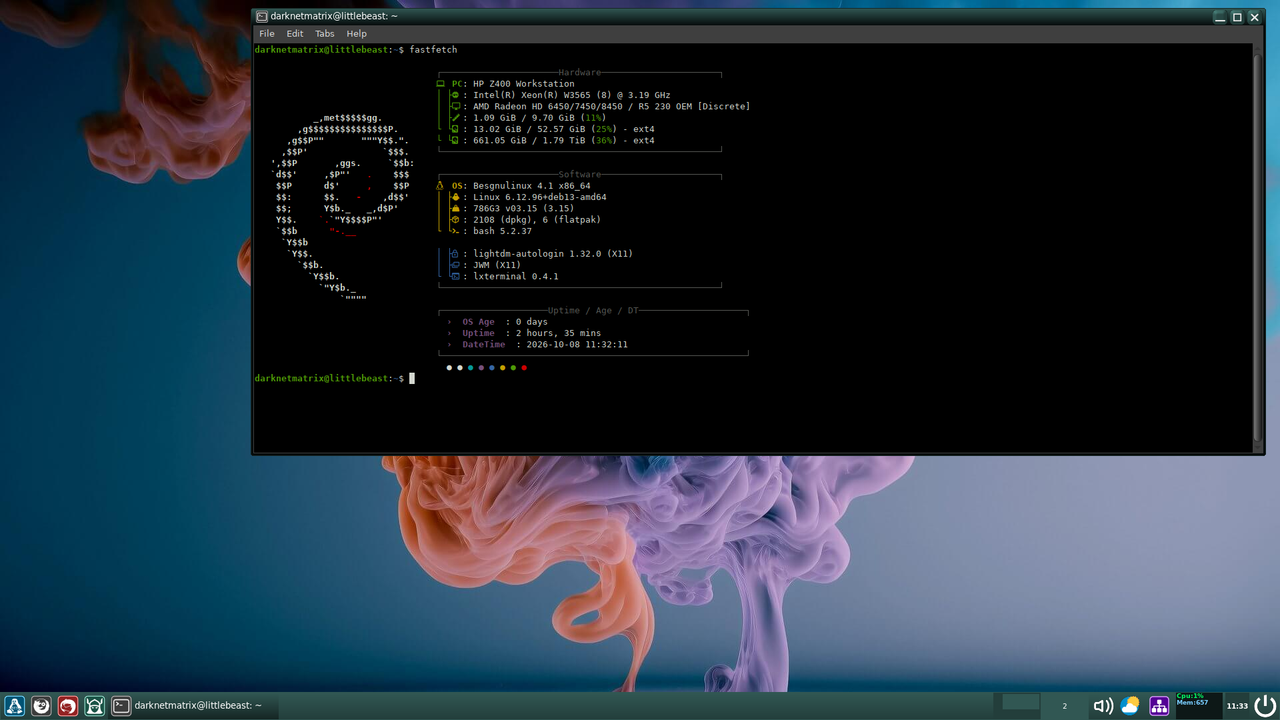Image resolution: width=1280 pixels, height=720 pixels.
Task: Launch the green viking-helmet app icon
Action: pos(95,706)
